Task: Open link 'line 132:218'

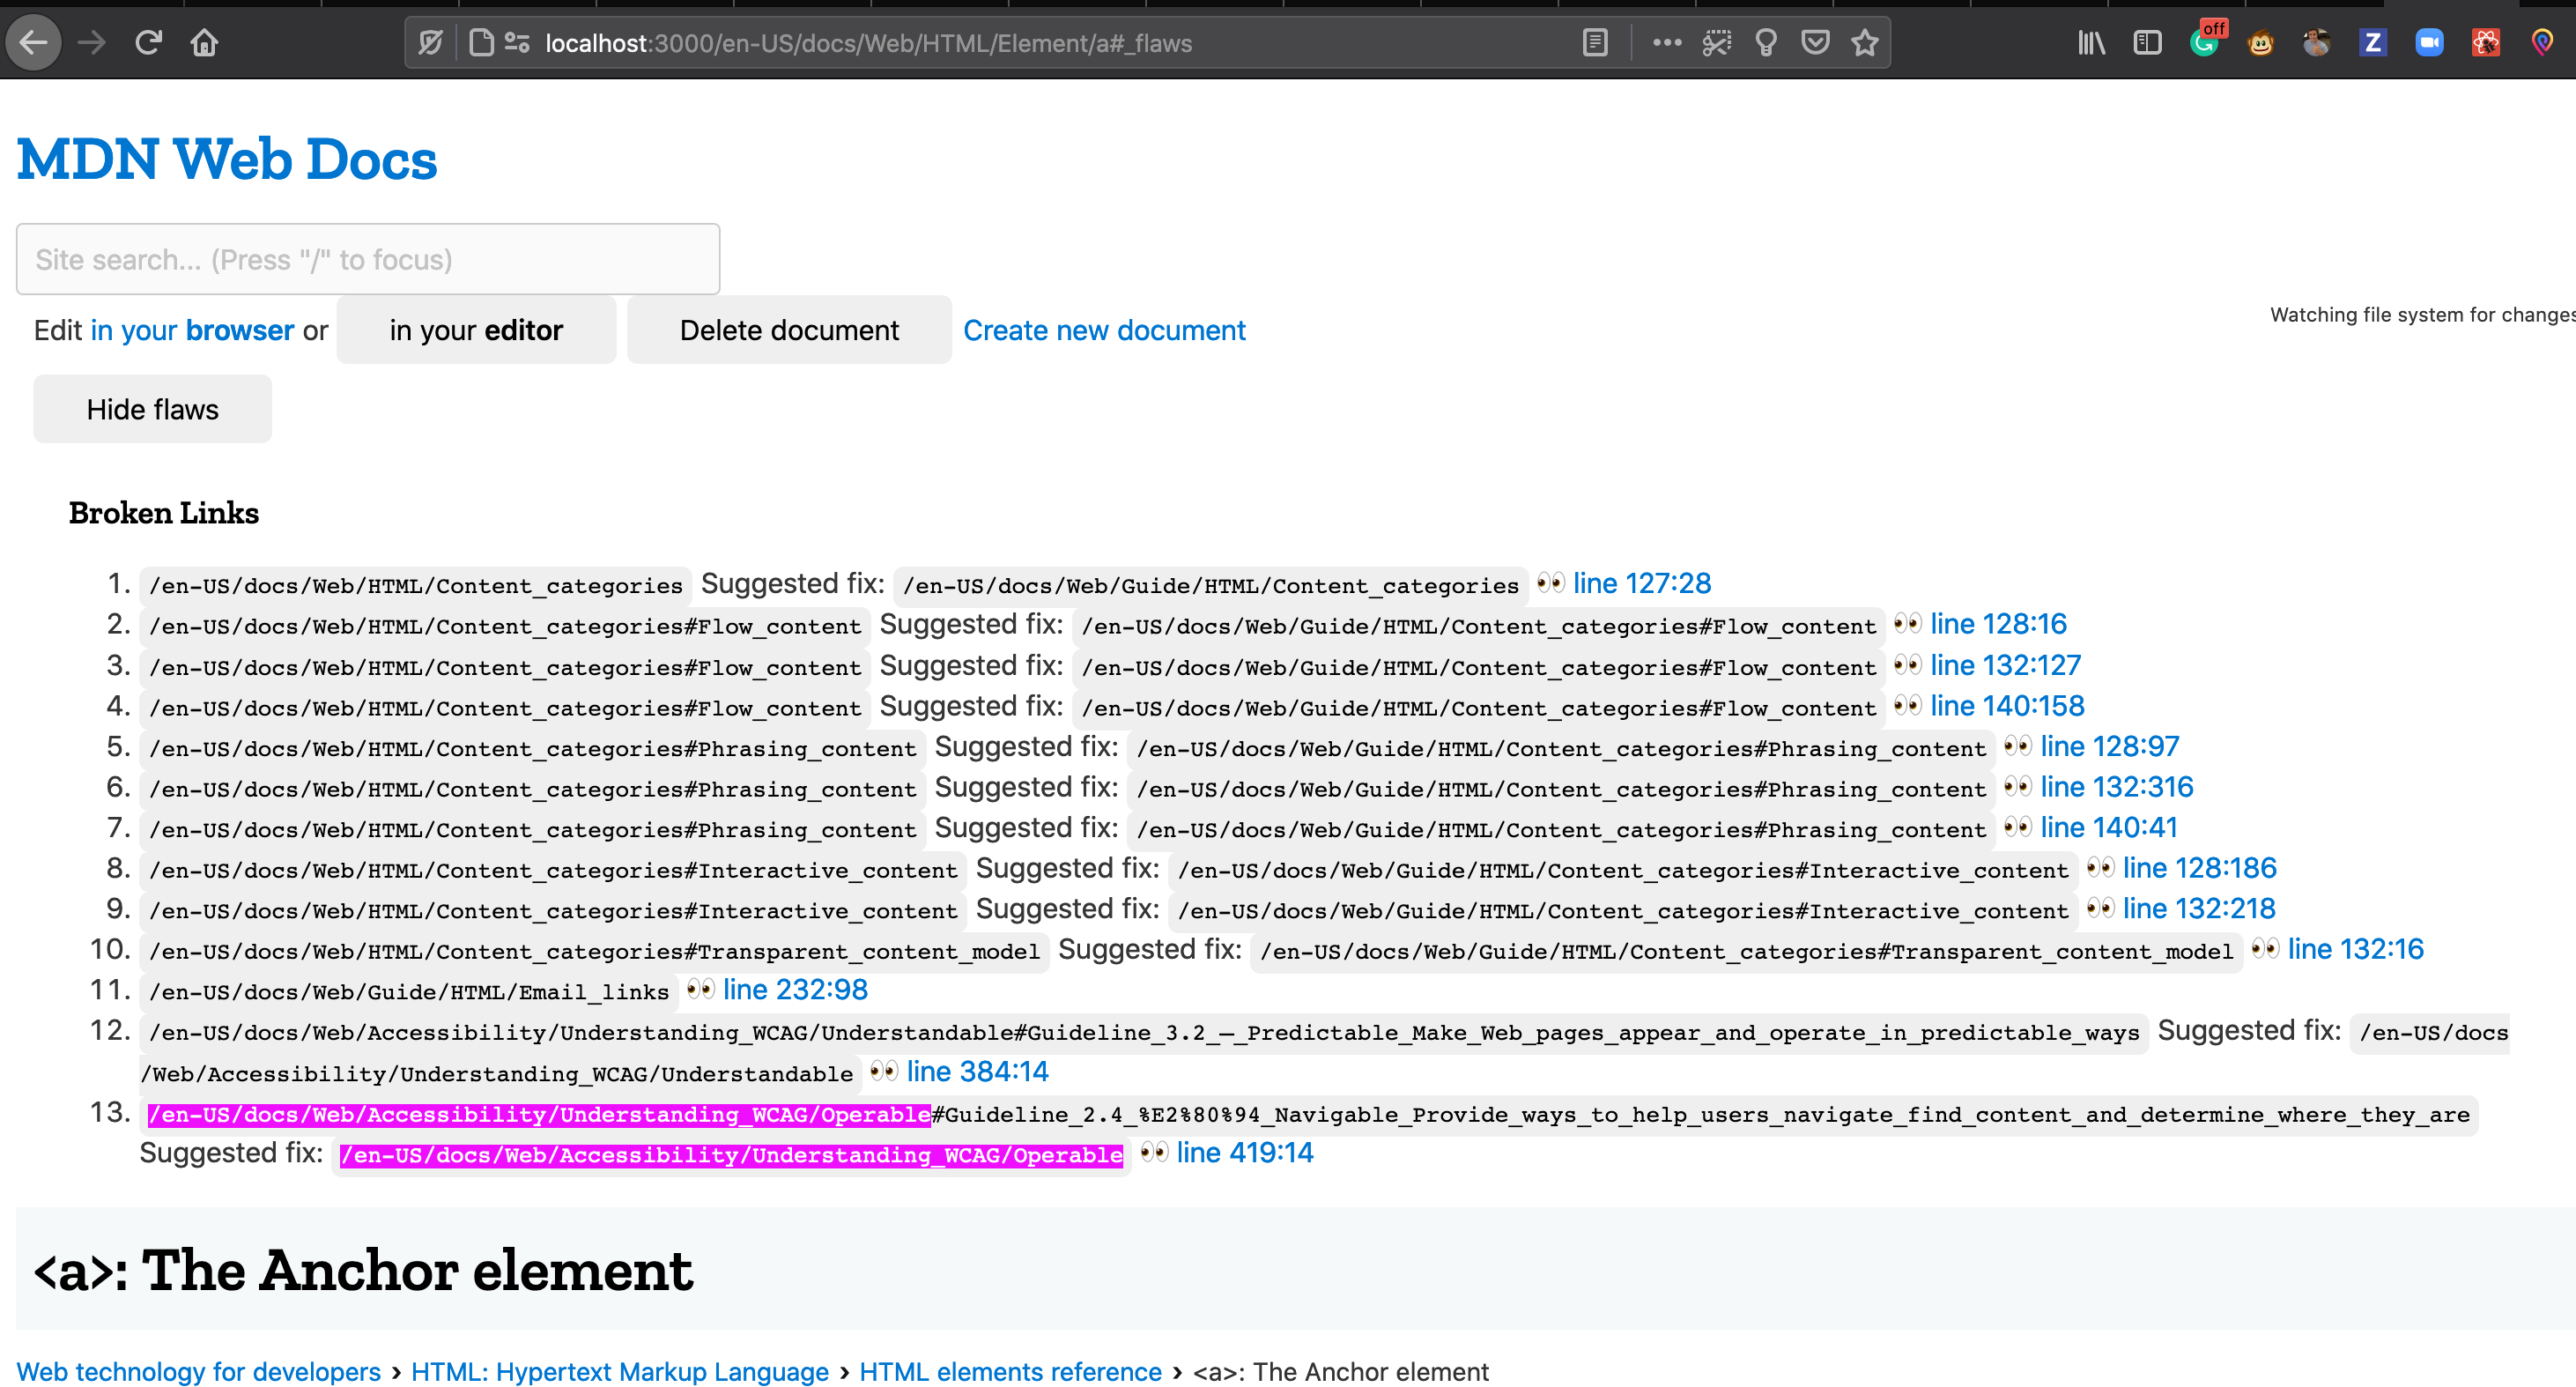Action: pyautogui.click(x=2199, y=908)
